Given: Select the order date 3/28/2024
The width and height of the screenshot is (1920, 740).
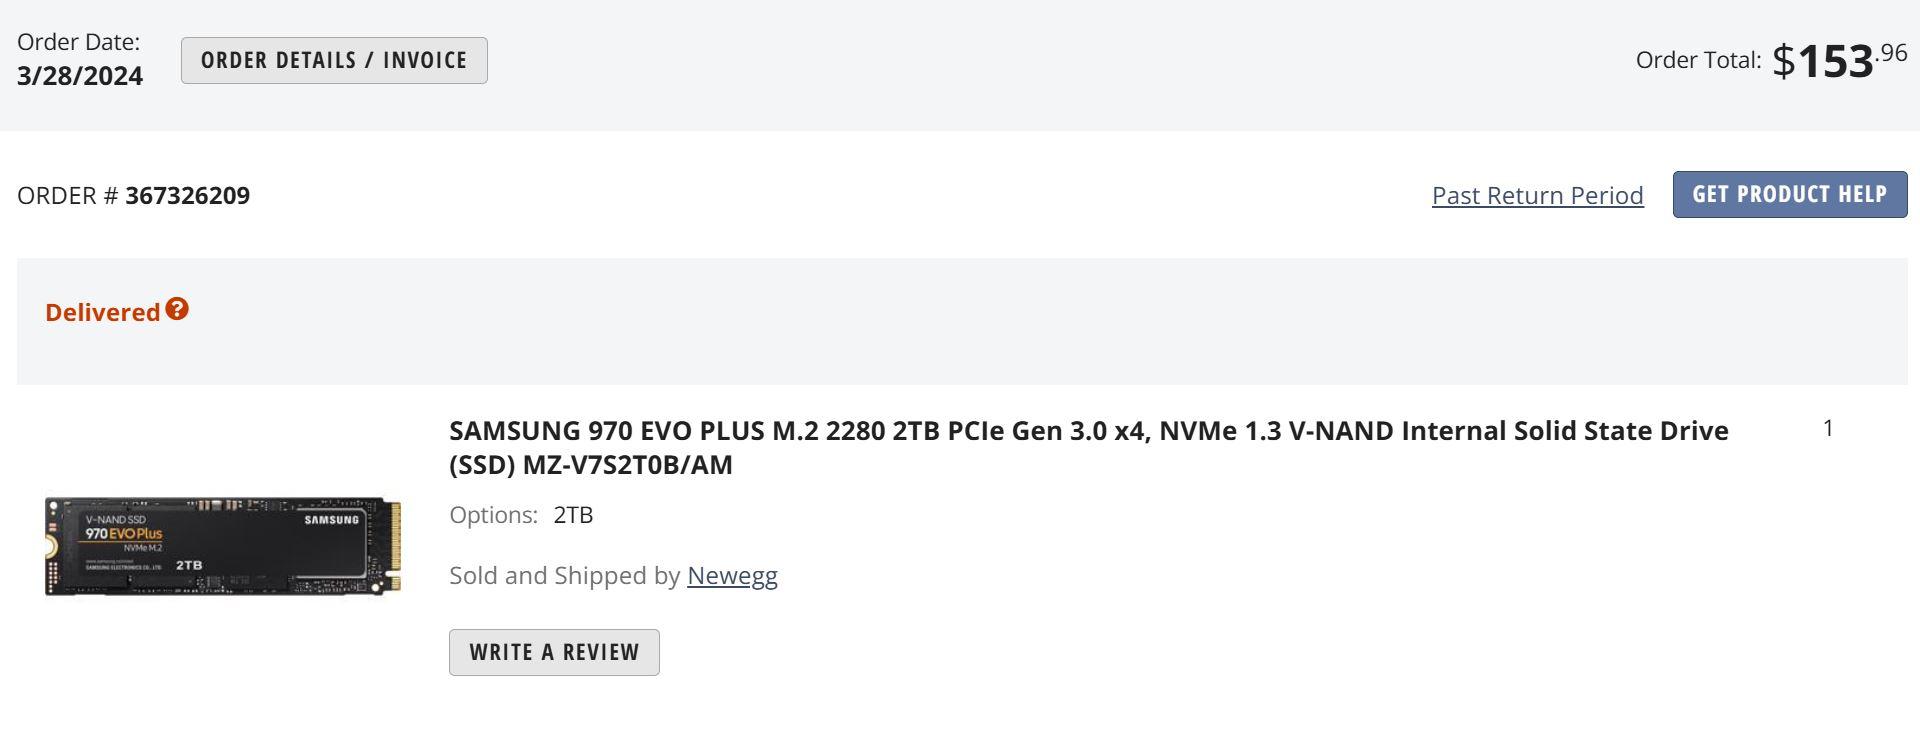Looking at the screenshot, I should click(78, 75).
